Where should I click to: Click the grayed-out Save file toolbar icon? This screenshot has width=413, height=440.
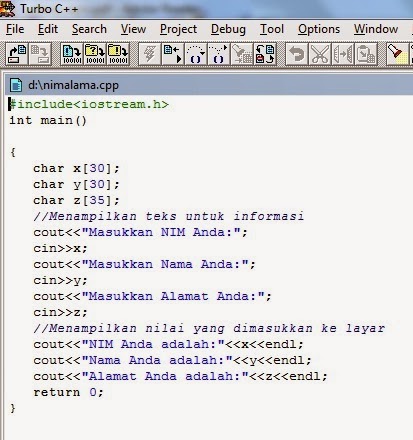click(40, 54)
